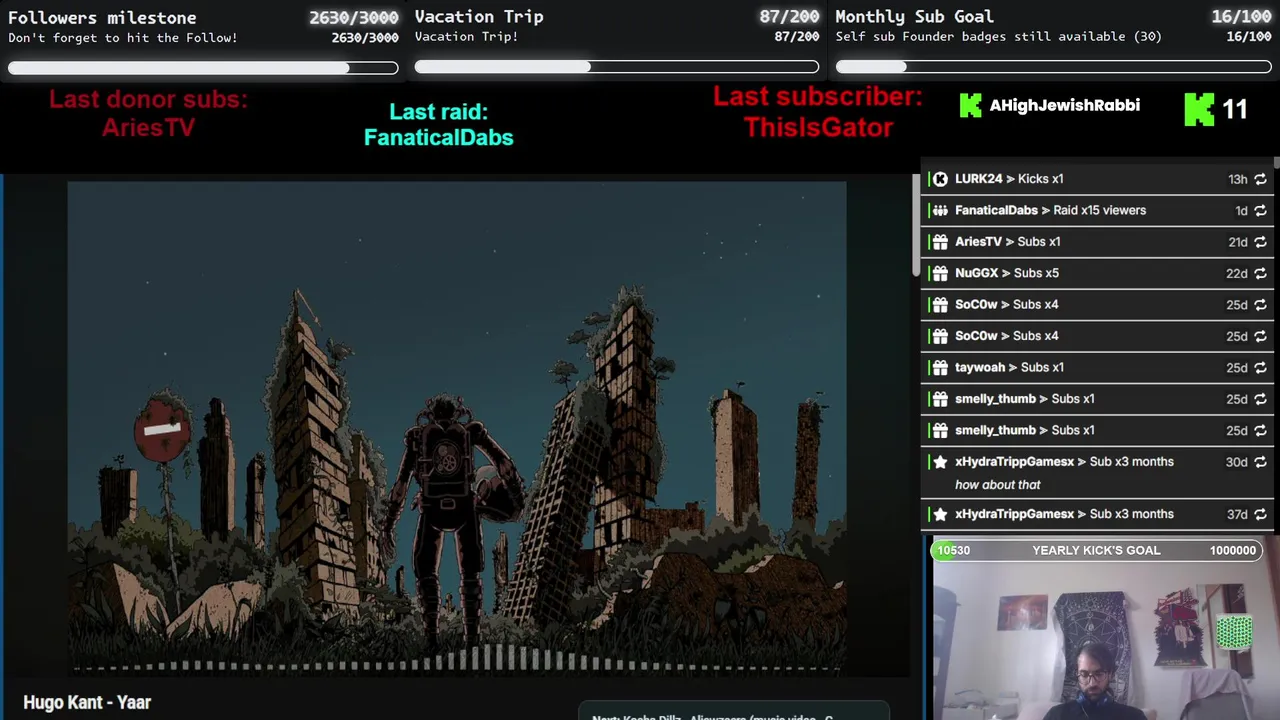
Task: Click the '37d' timestamp on xHydraTrippGamesx row
Action: tap(1237, 514)
